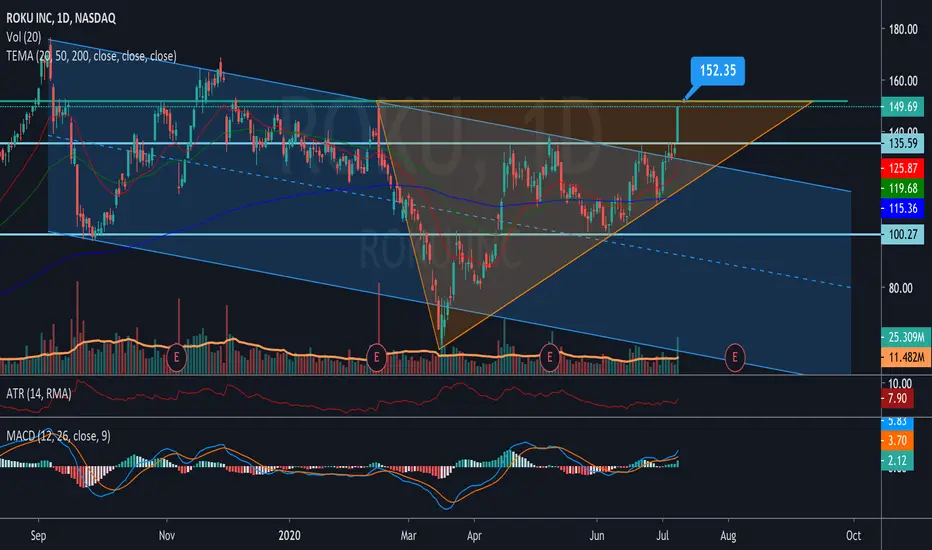Click the Jul label on time axis
The width and height of the screenshot is (932, 550).
[x=662, y=536]
